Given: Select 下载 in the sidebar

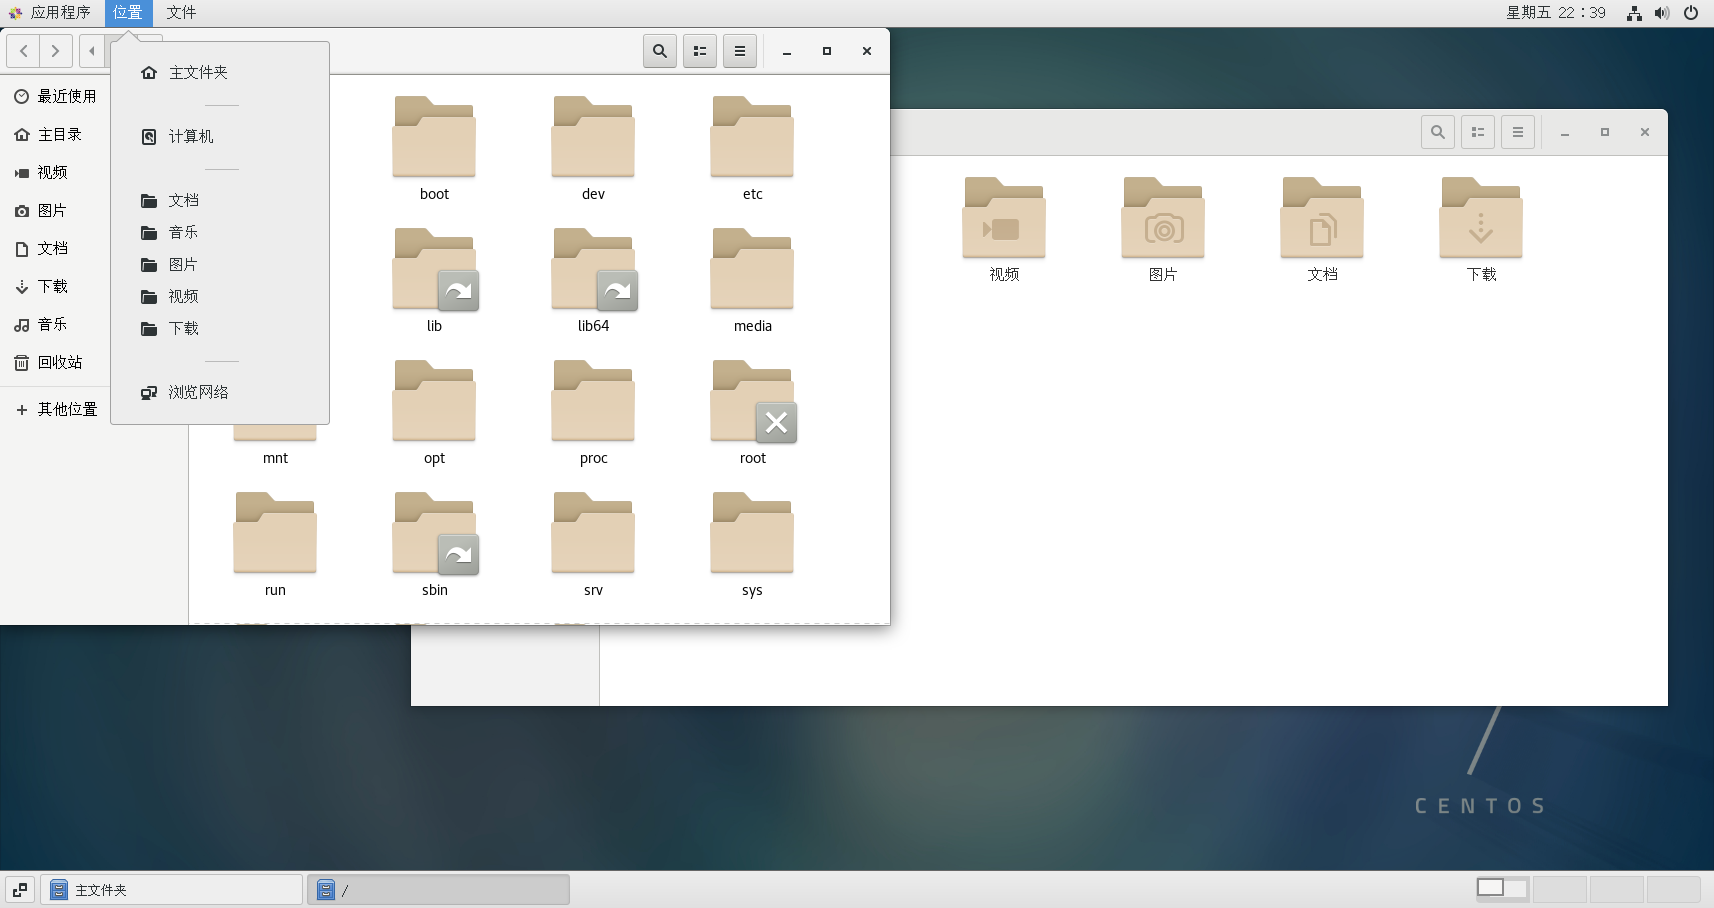Looking at the screenshot, I should pos(56,286).
